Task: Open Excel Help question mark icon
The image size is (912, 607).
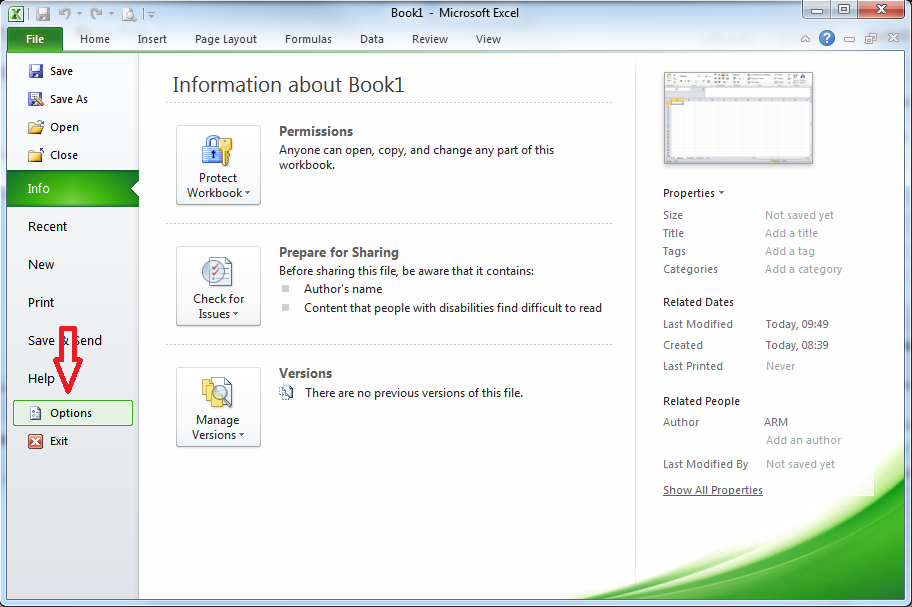Action: tap(826, 38)
